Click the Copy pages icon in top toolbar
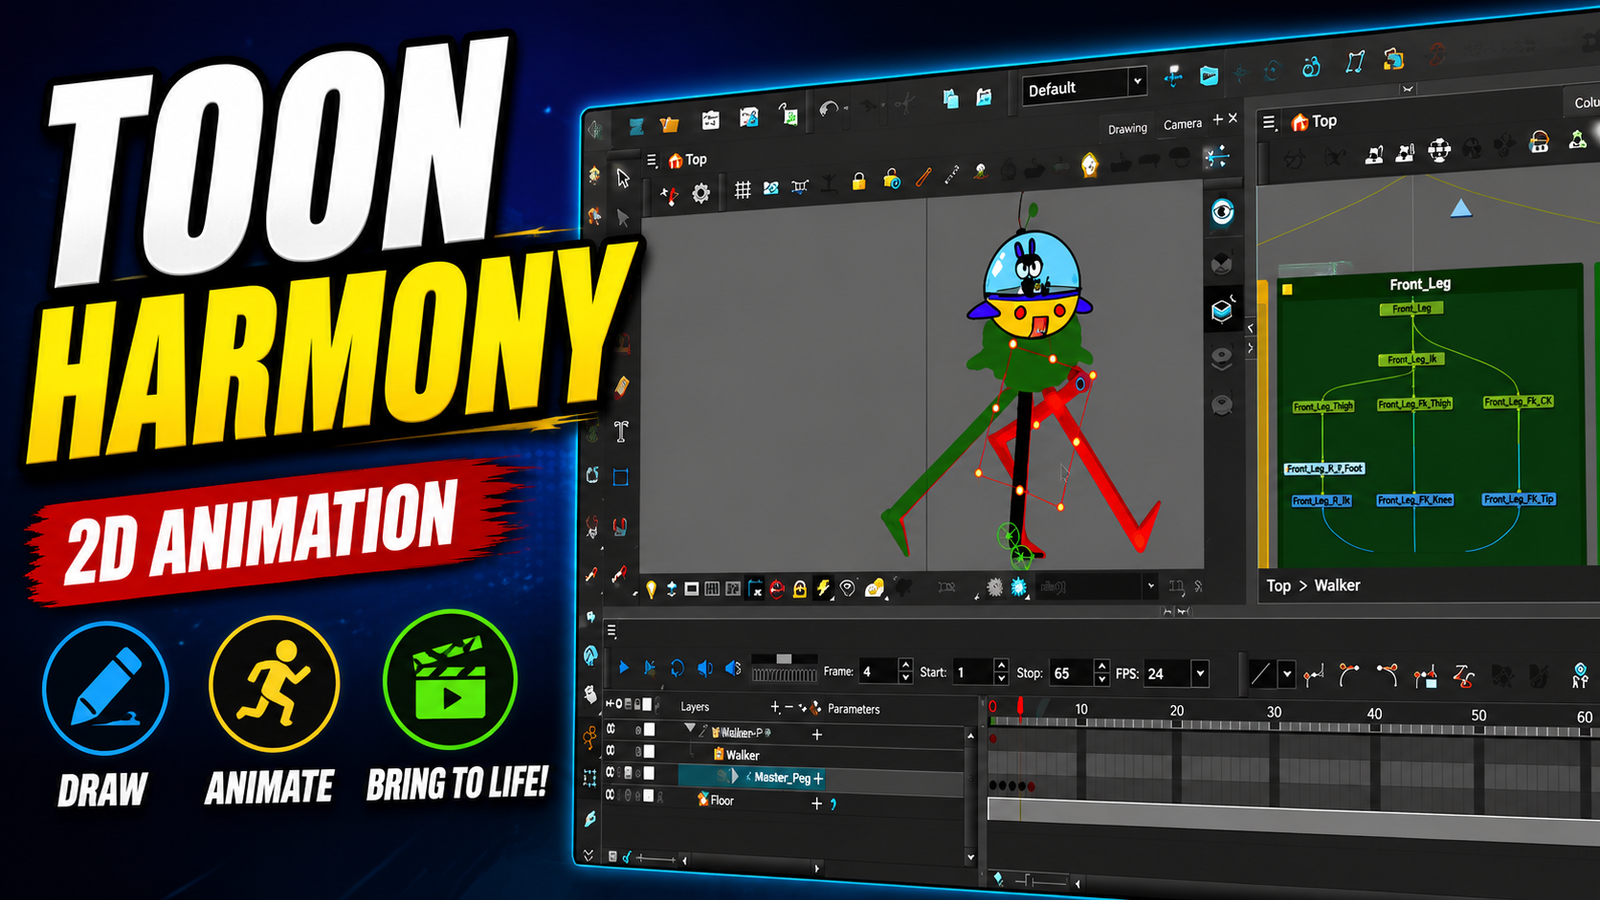1600x900 pixels. [x=950, y=98]
